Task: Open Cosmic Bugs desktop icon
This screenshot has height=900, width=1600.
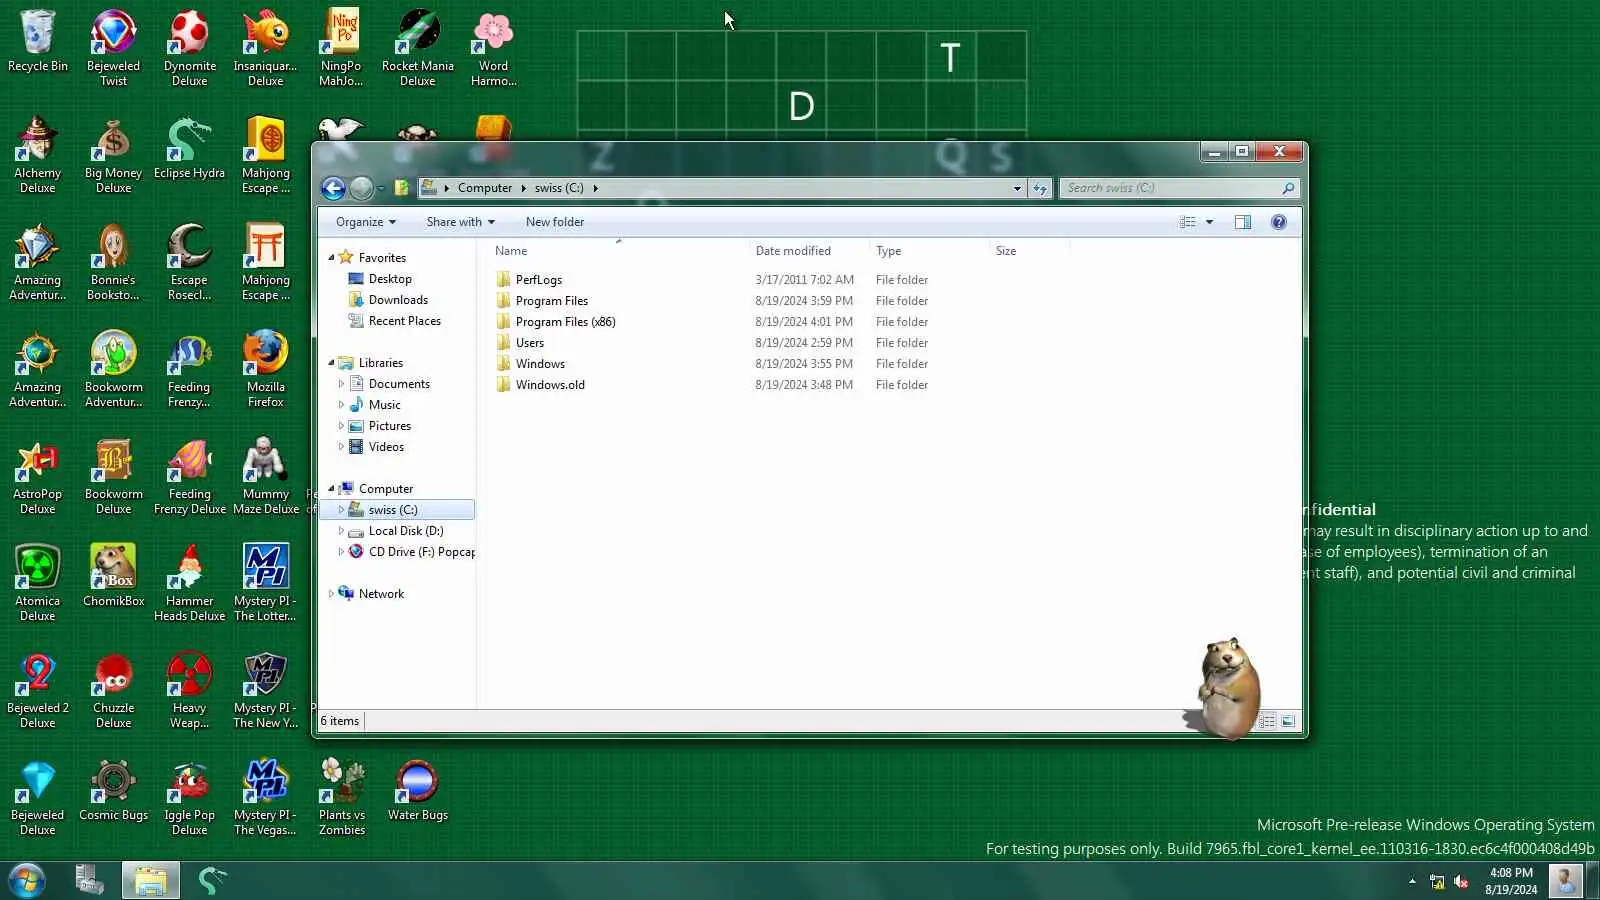Action: (x=114, y=789)
